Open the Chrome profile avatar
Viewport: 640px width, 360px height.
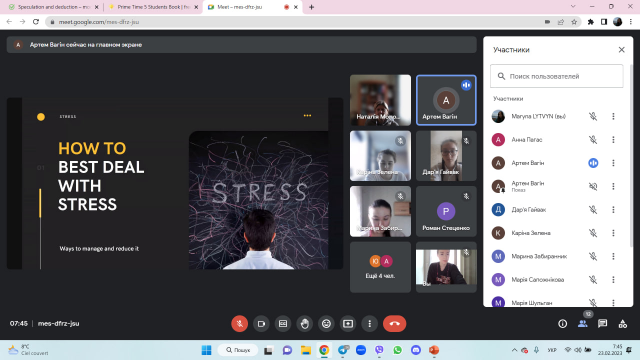pyautogui.click(x=618, y=22)
